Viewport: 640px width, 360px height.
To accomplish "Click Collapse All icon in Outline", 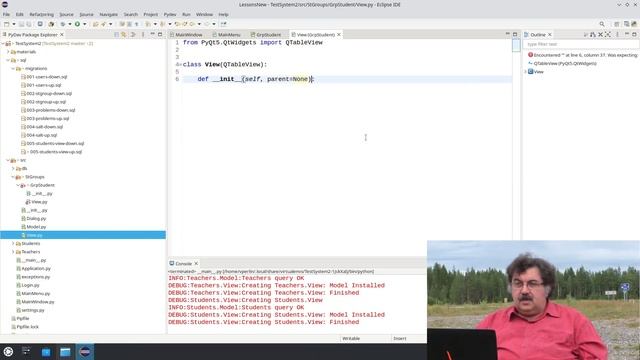I will (x=600, y=35).
